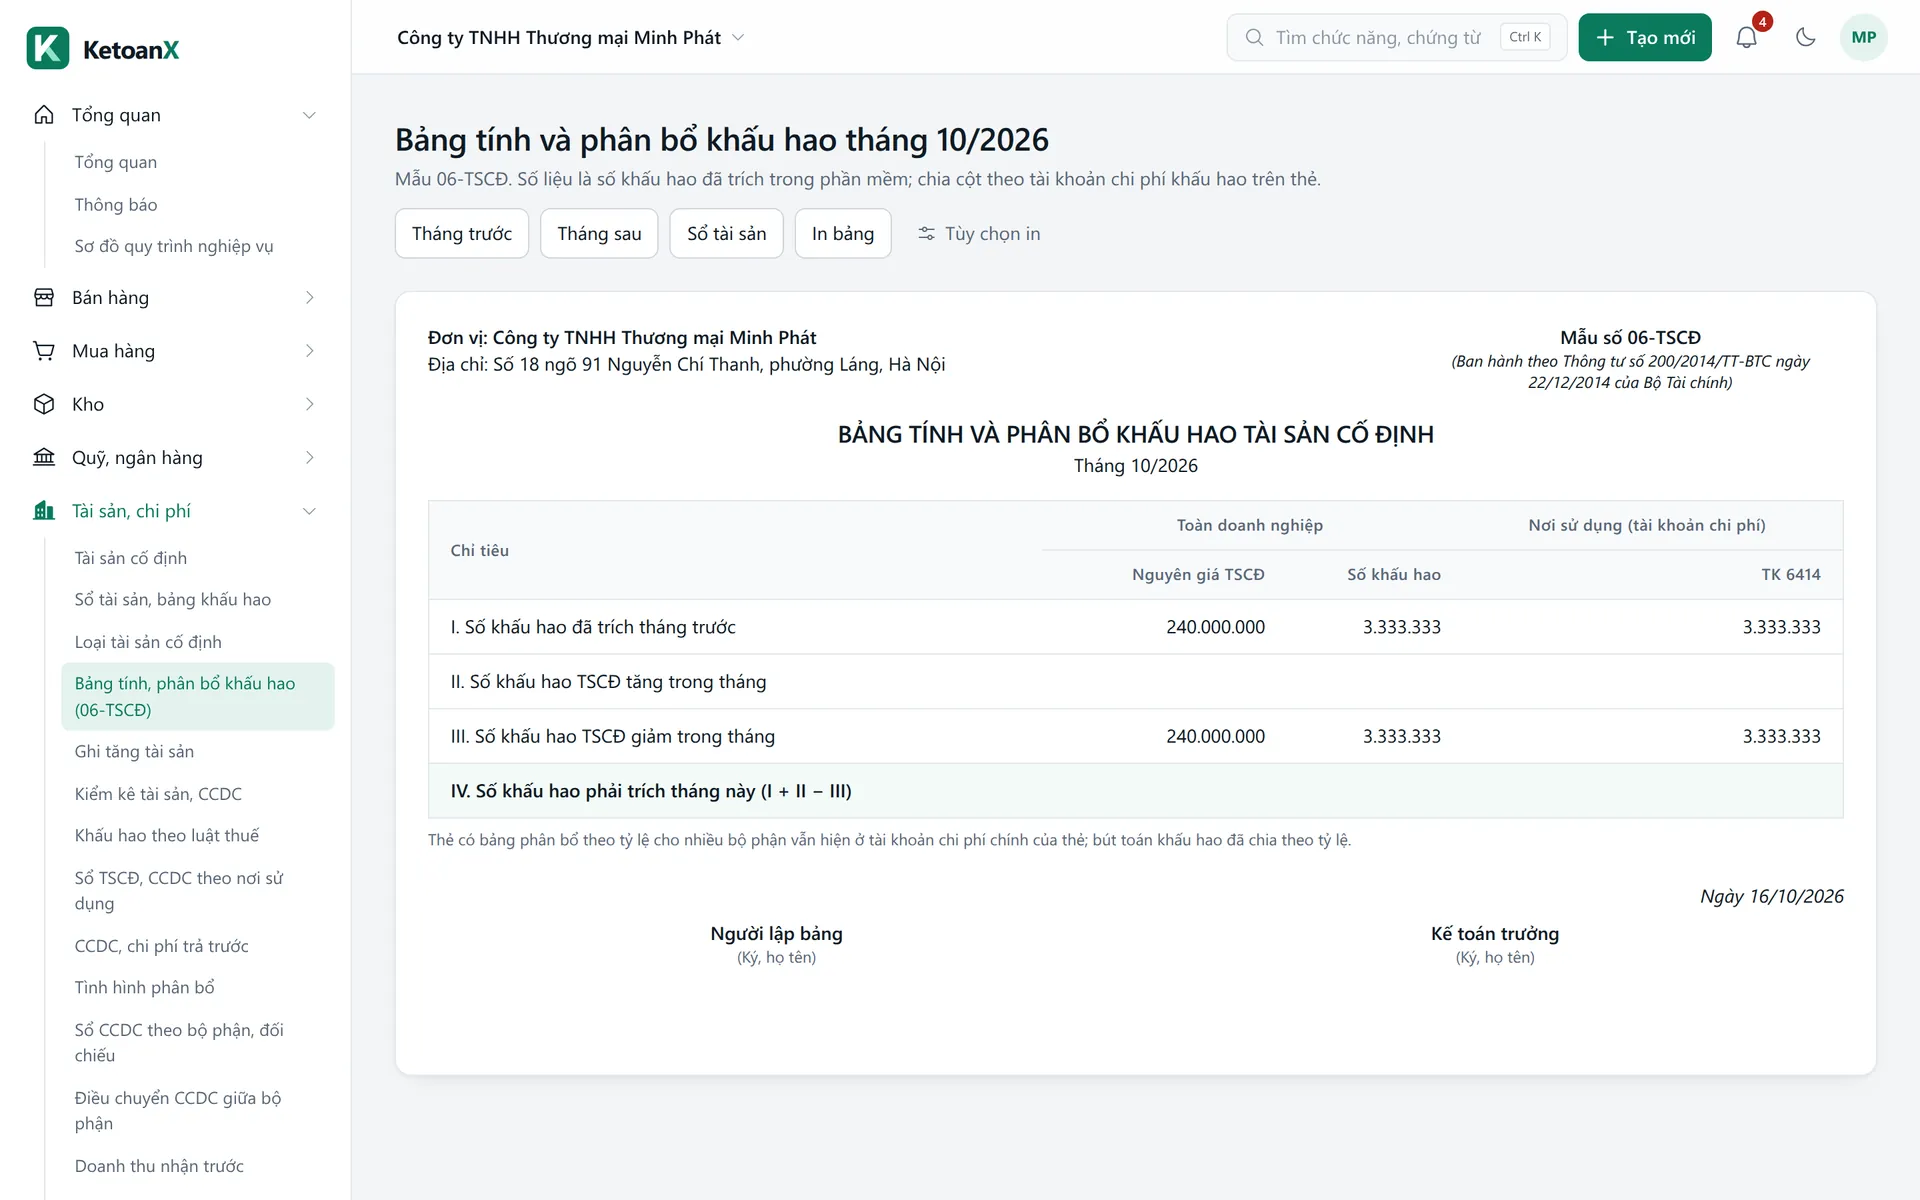The image size is (1920, 1200).
Task: Collapse the Tổng quan section chevron
Action: click(309, 115)
